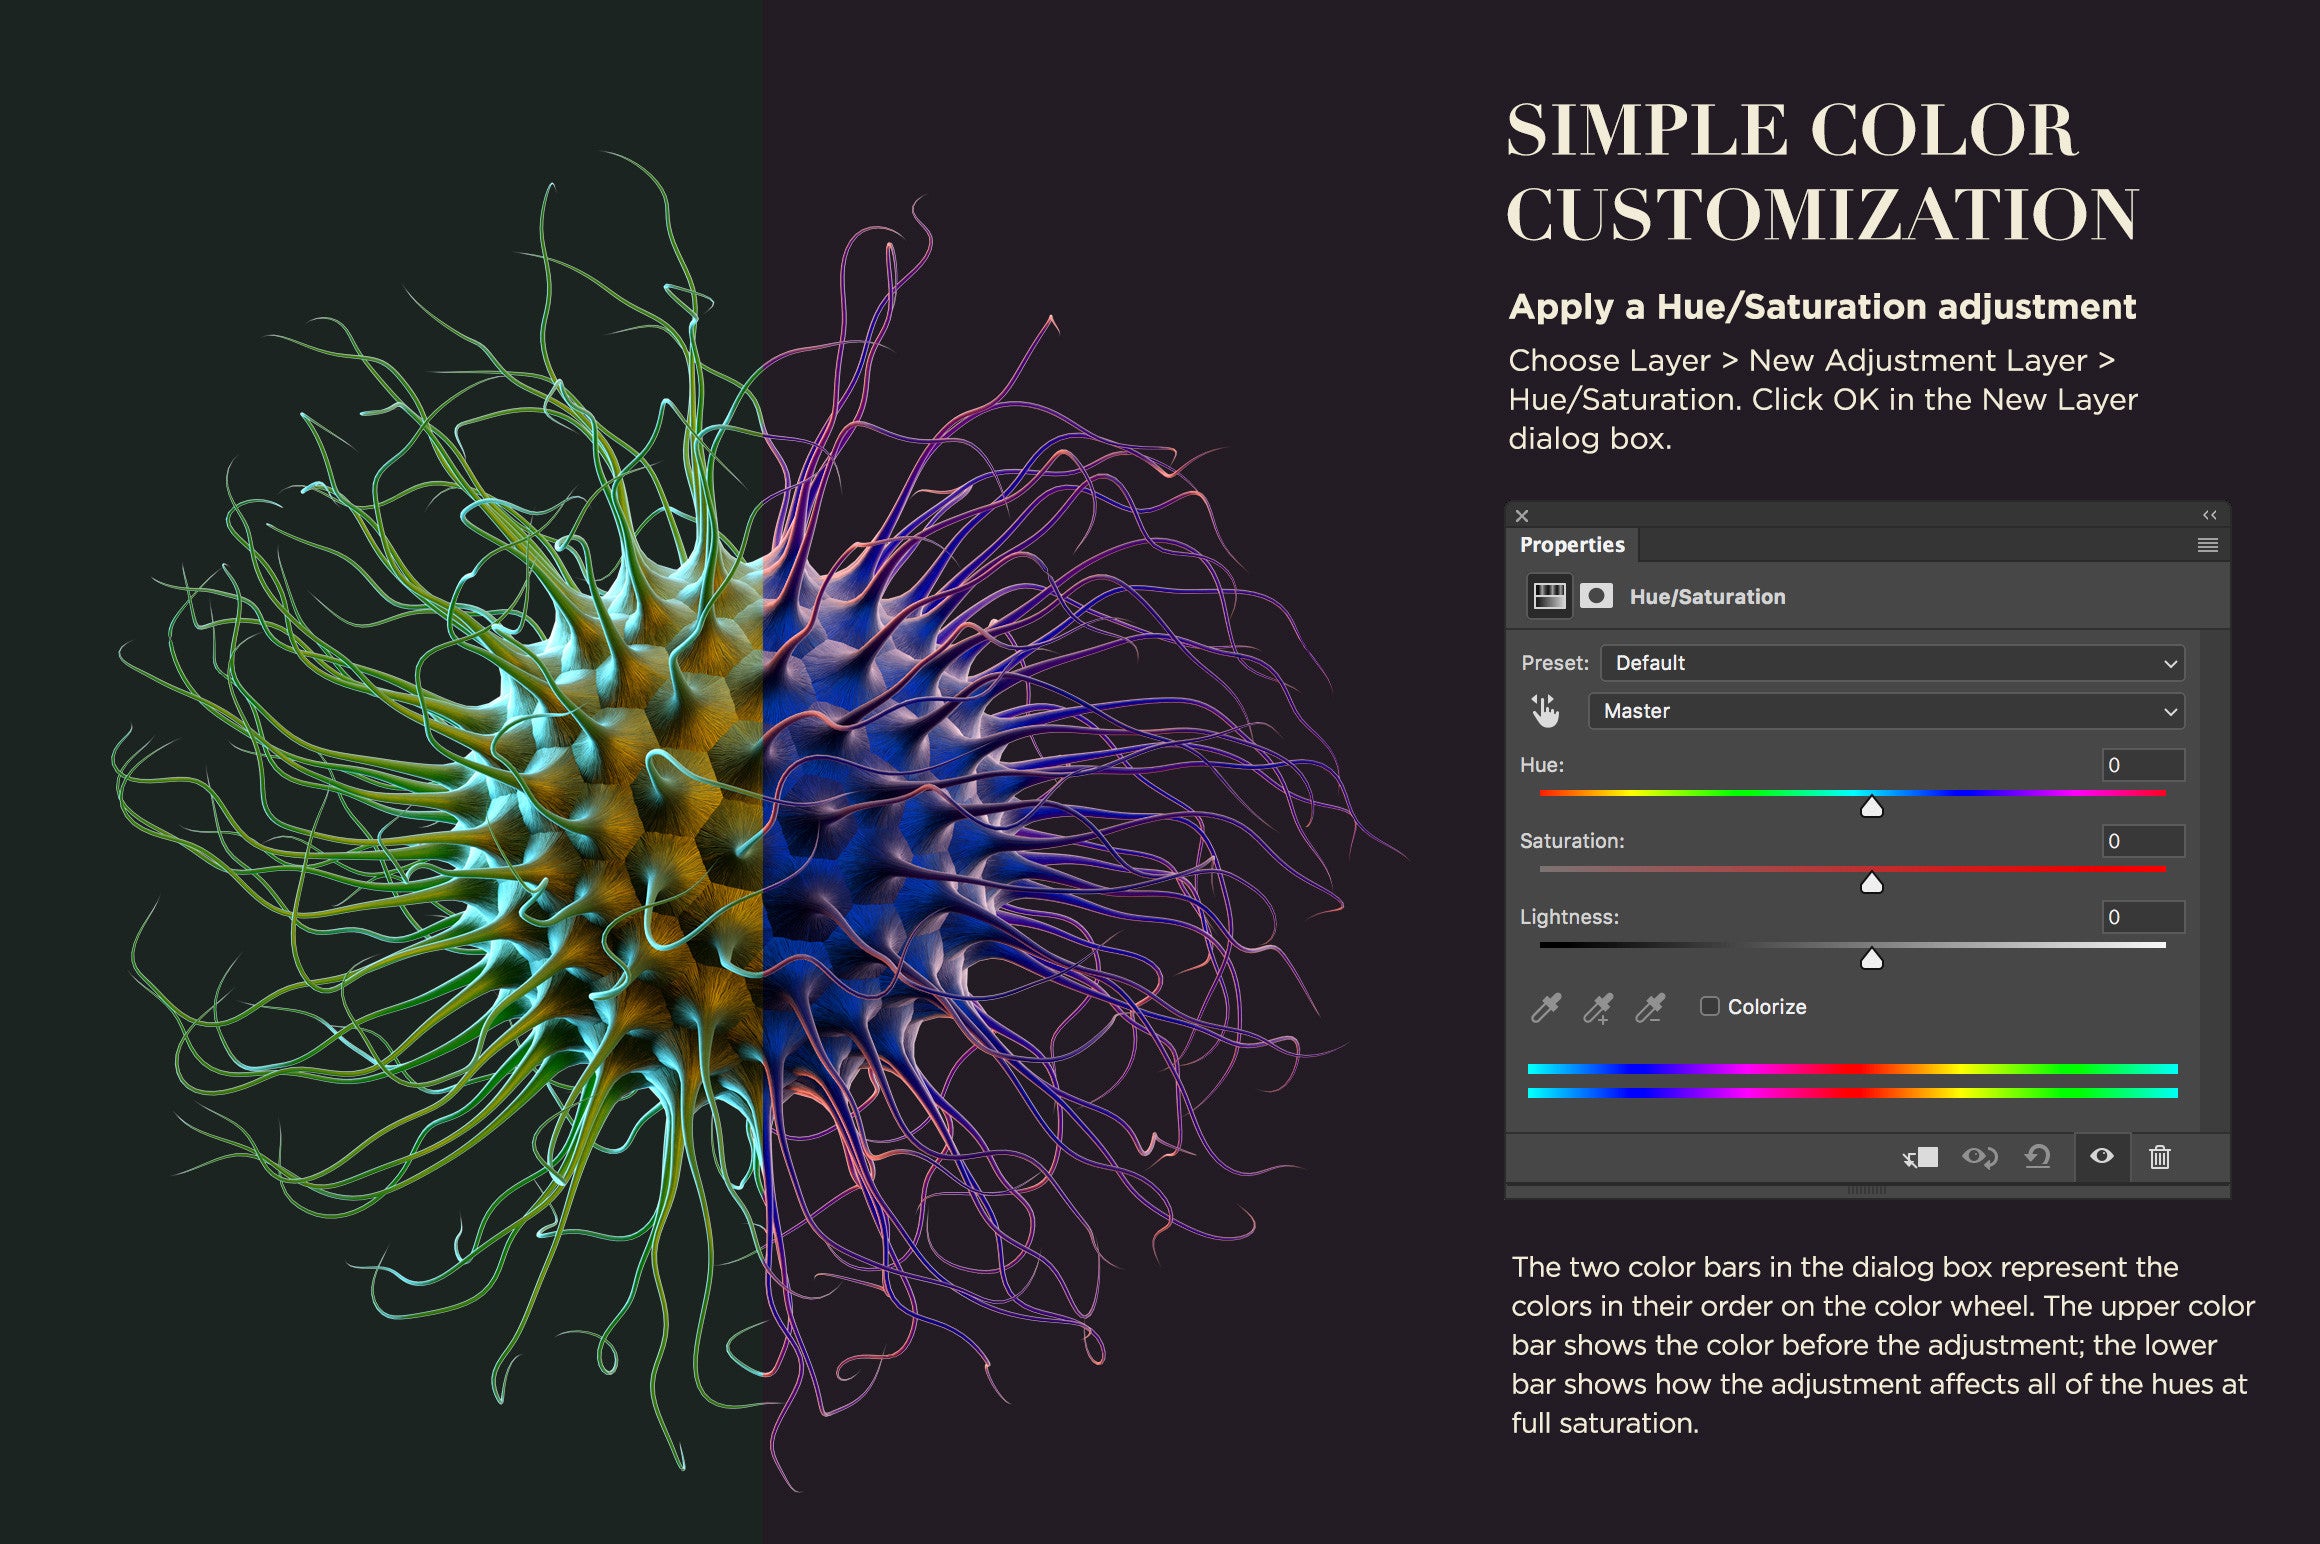The image size is (2320, 1544).
Task: Toggle layer visibility eye icon
Action: tap(2101, 1156)
